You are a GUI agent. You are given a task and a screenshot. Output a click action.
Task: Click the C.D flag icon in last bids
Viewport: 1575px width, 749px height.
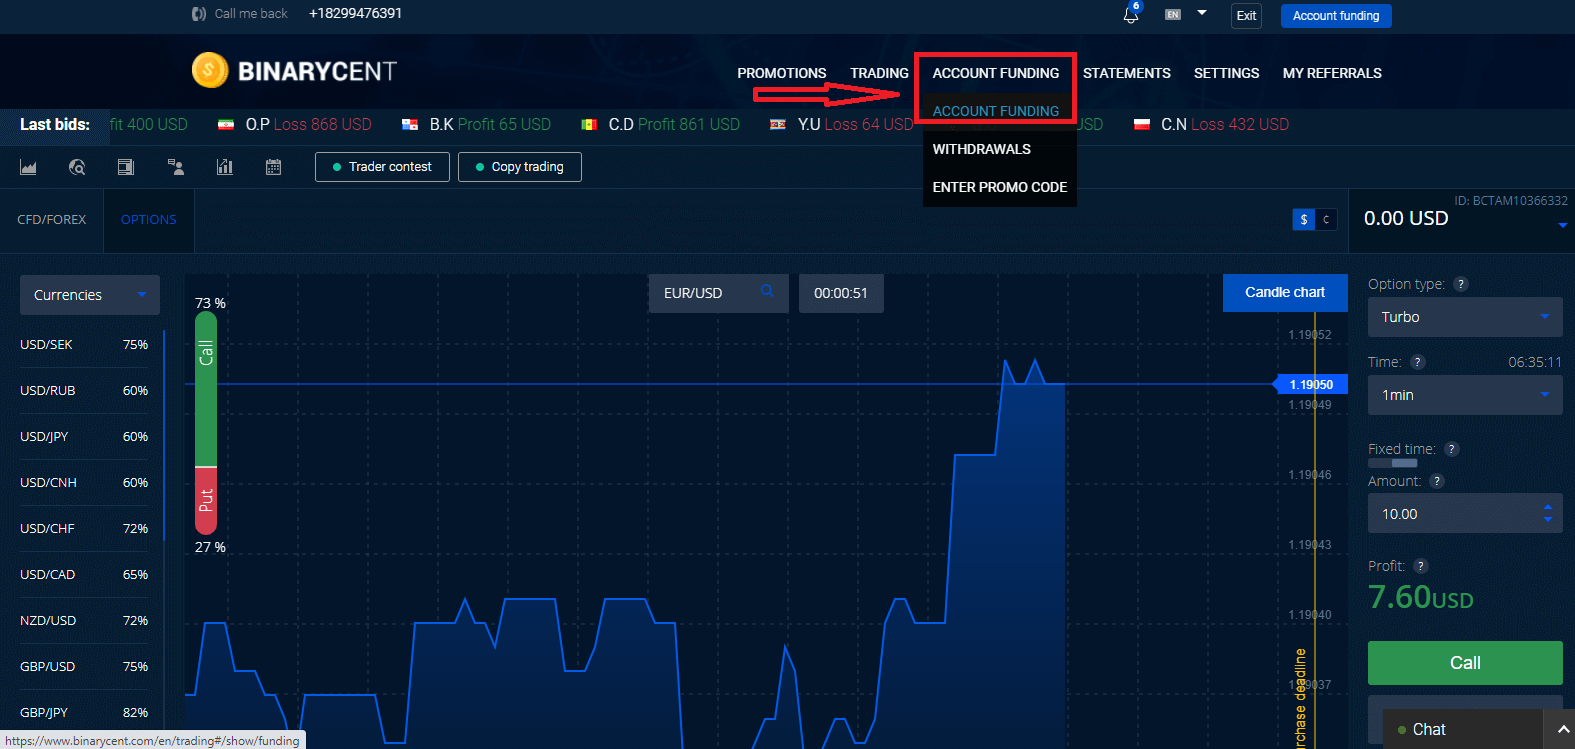(x=589, y=125)
